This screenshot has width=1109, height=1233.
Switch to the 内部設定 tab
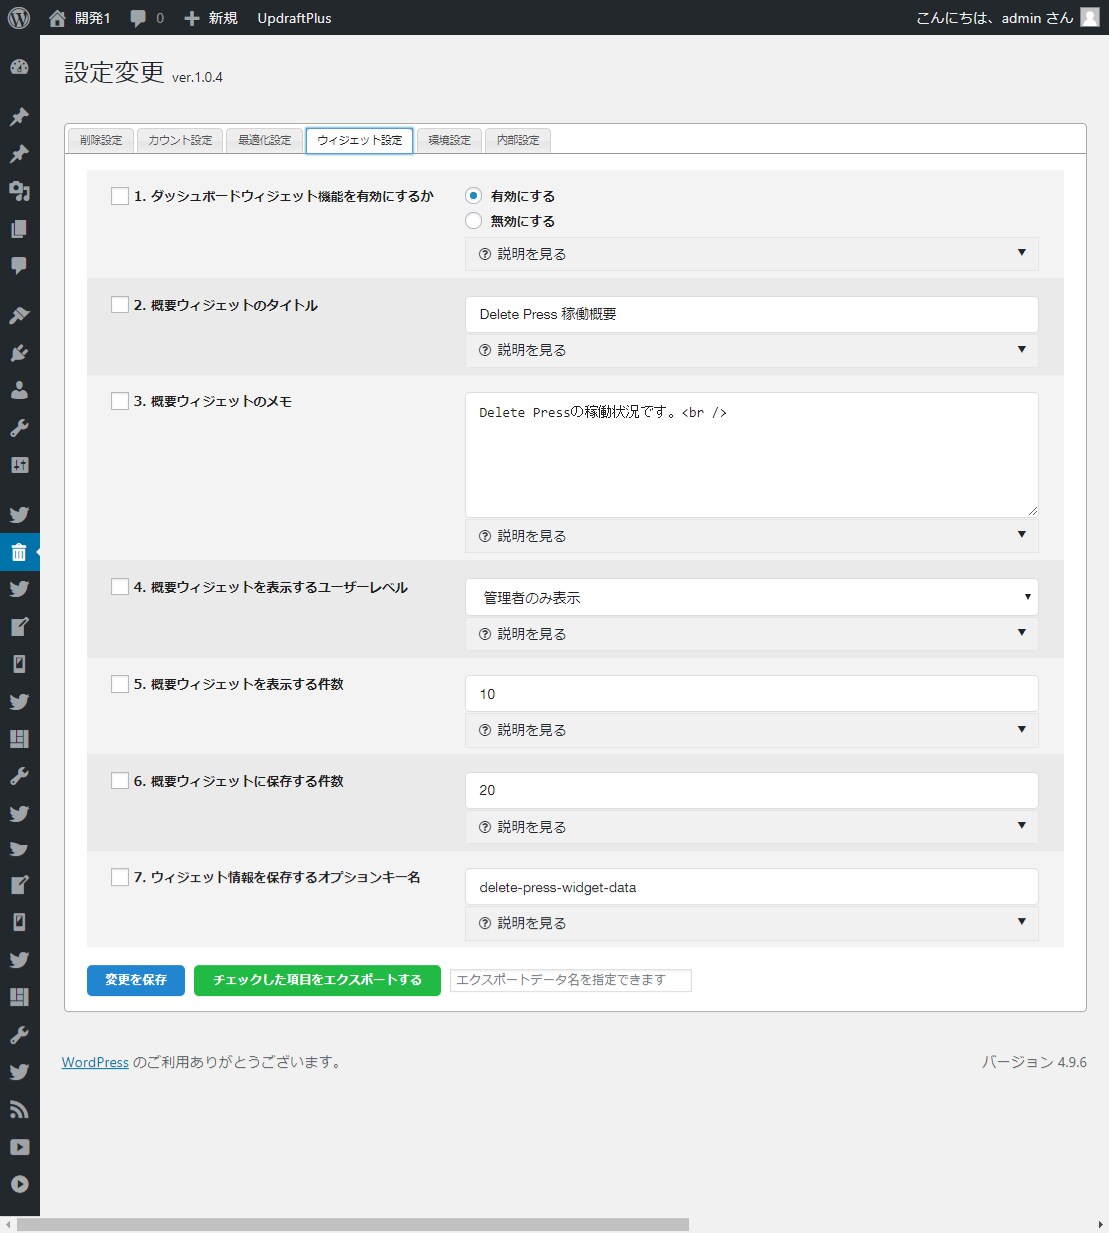click(x=518, y=140)
